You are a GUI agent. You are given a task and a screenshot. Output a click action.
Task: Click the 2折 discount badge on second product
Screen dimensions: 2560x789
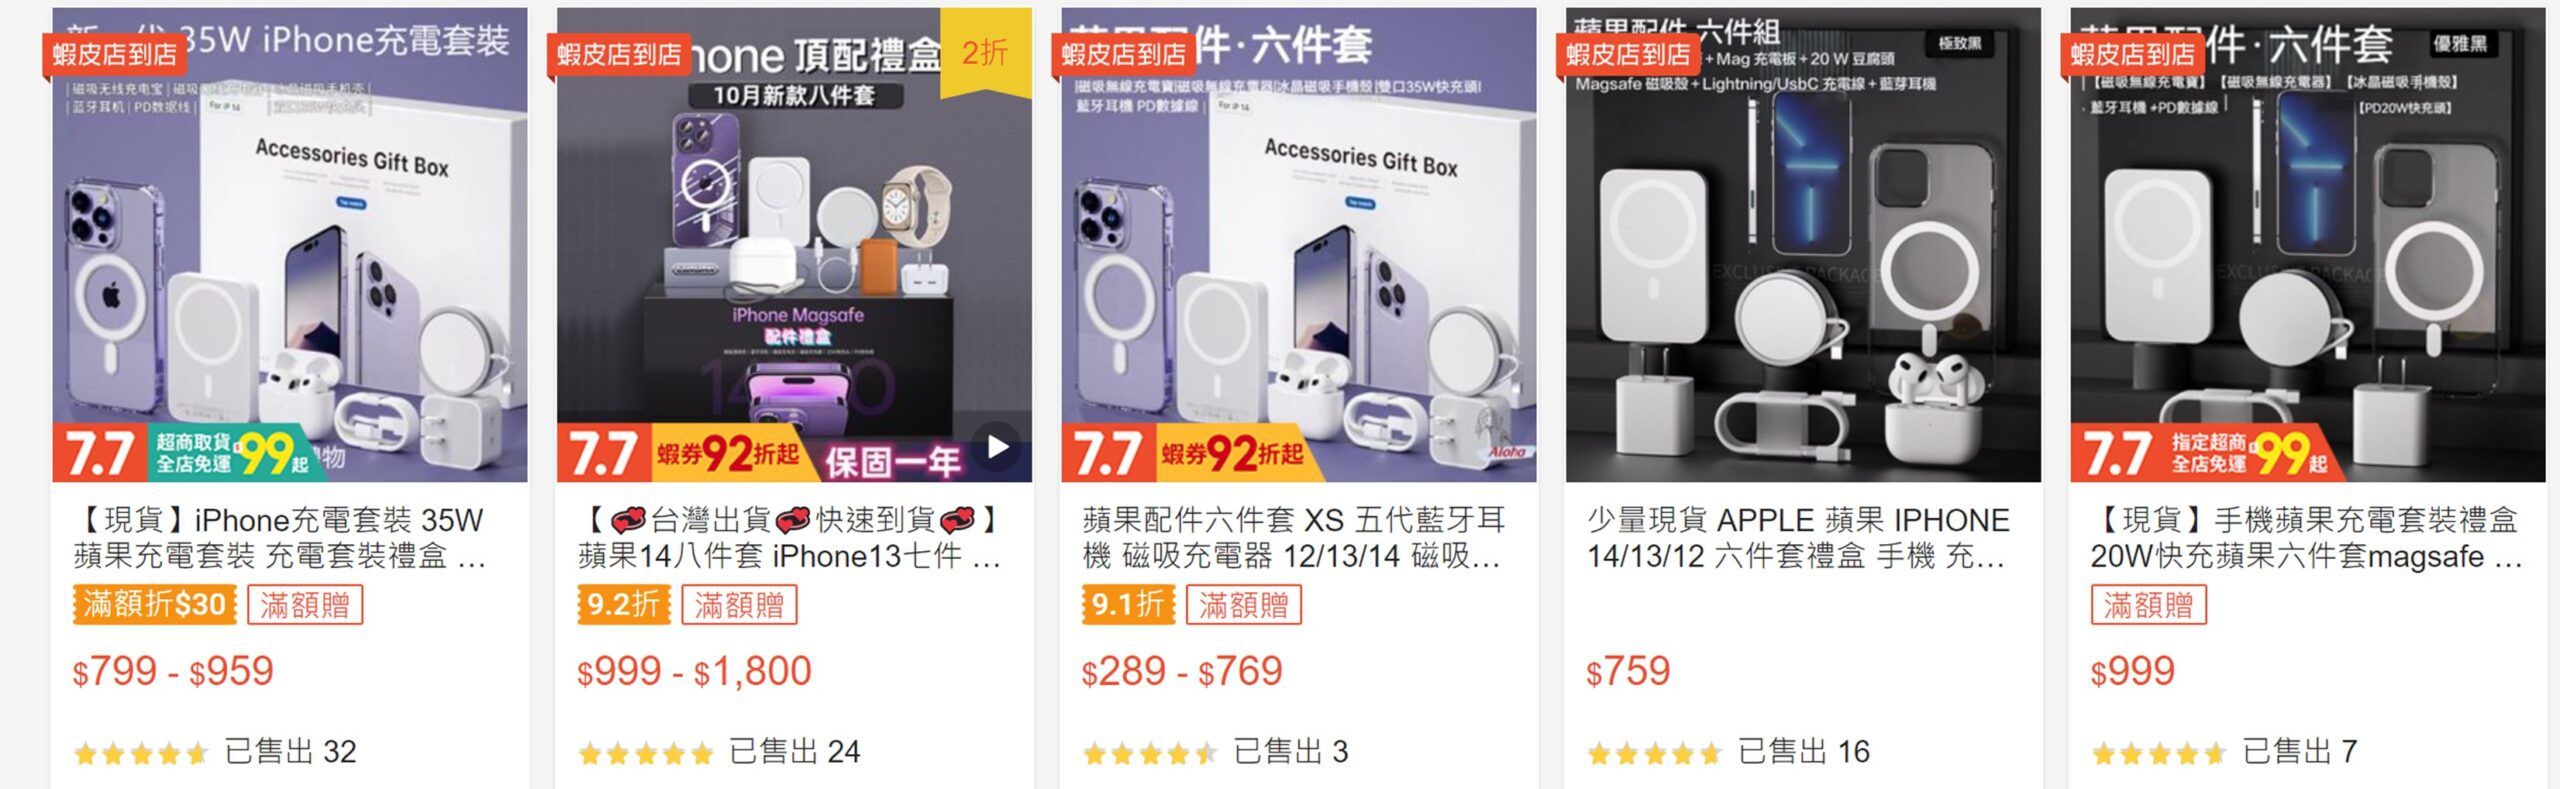[x=985, y=53]
